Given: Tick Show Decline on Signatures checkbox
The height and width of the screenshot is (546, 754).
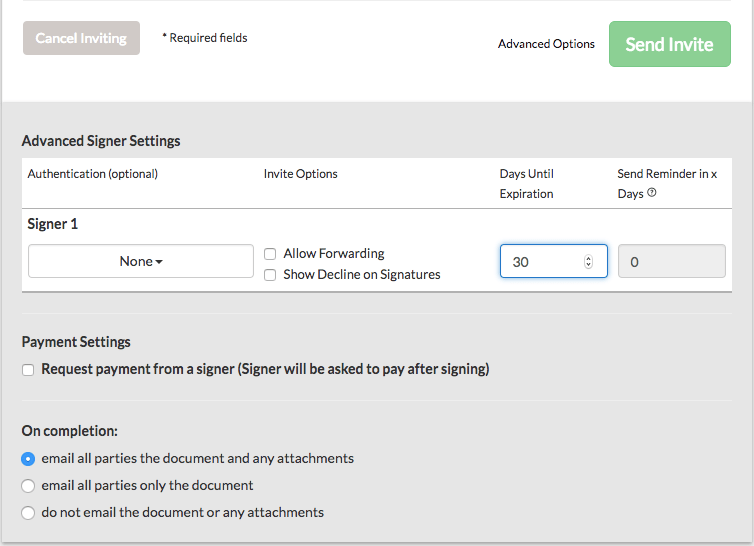Looking at the screenshot, I should 270,275.
